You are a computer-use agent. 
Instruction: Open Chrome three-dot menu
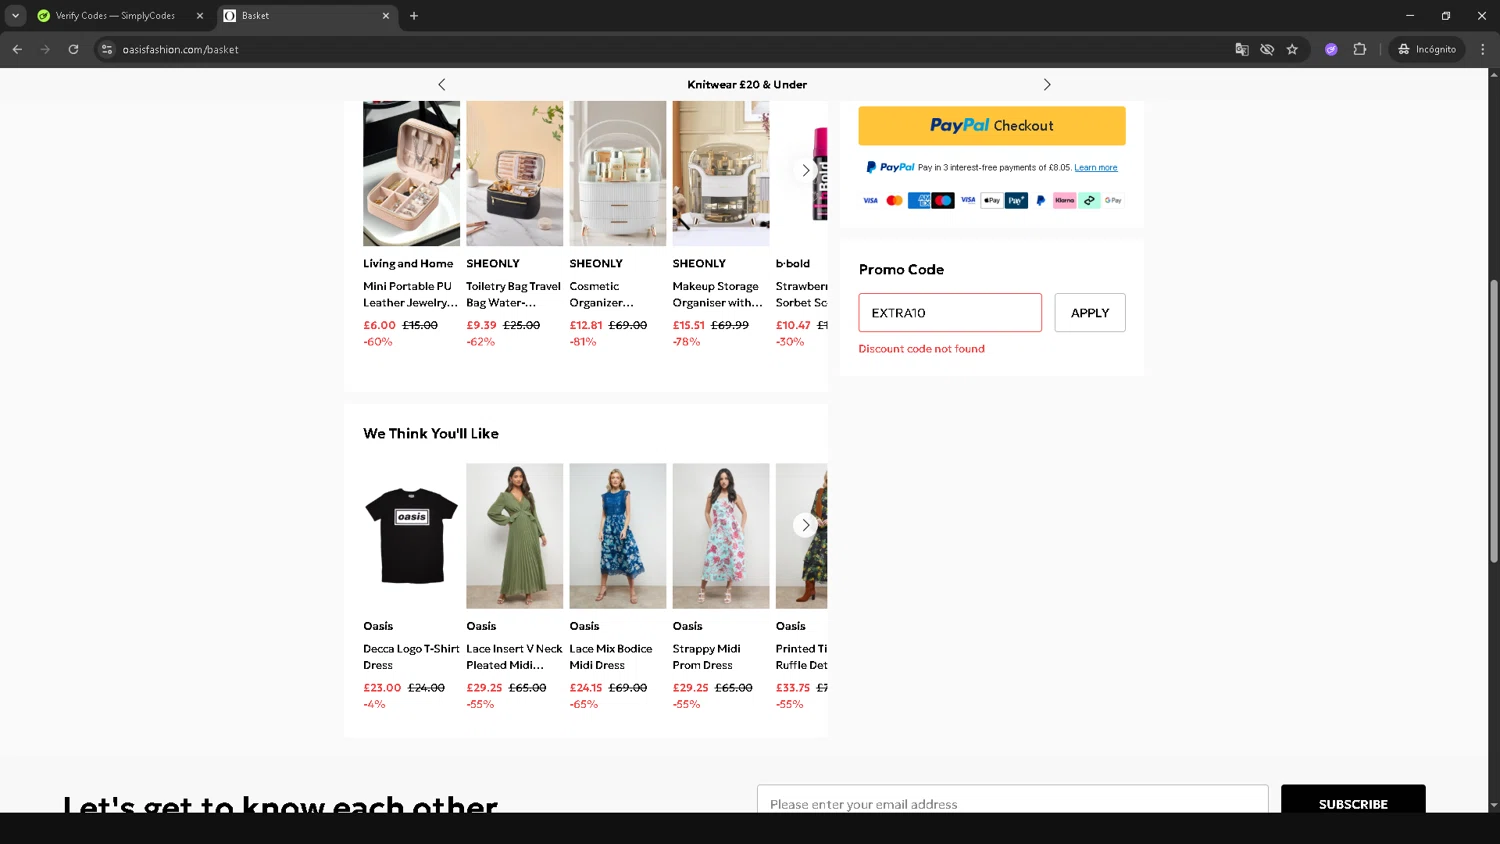pos(1483,49)
